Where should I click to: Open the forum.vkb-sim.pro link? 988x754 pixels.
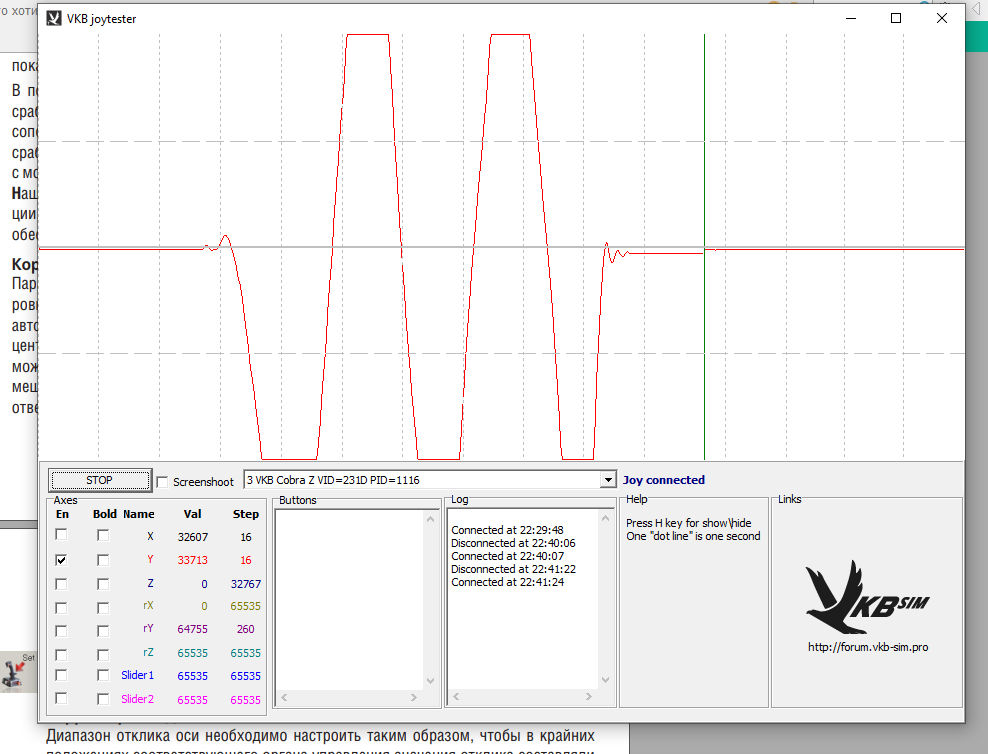(x=868, y=647)
